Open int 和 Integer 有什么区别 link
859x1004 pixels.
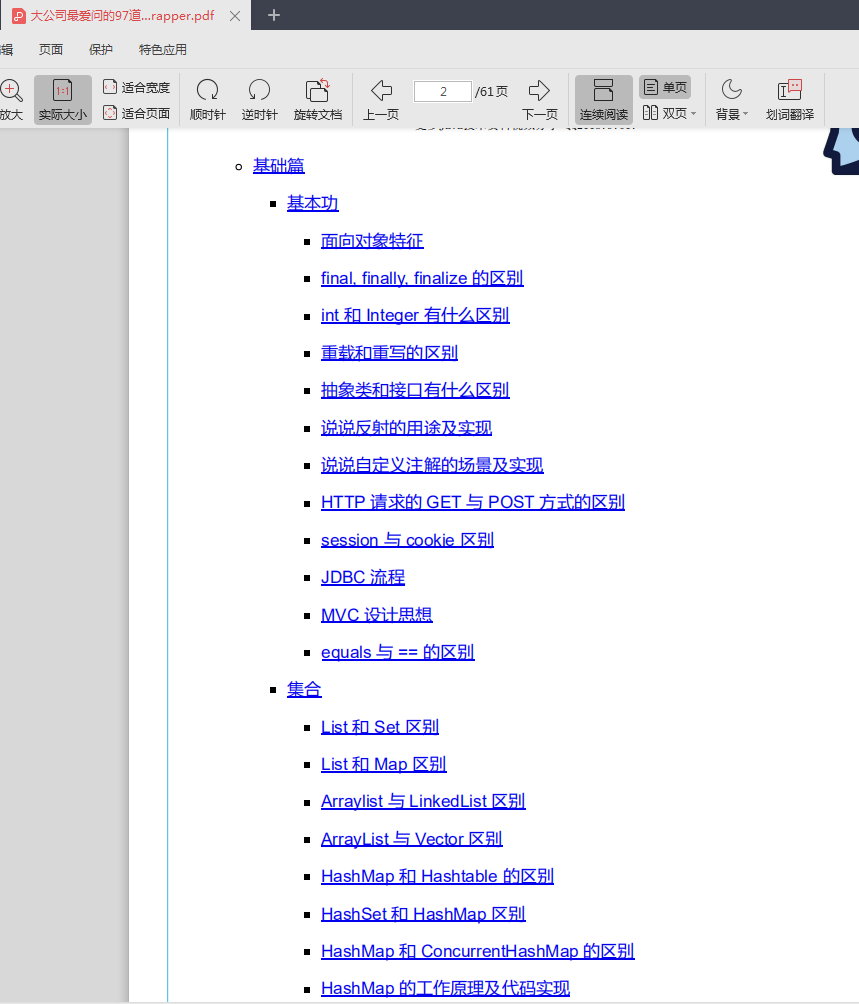tap(415, 315)
